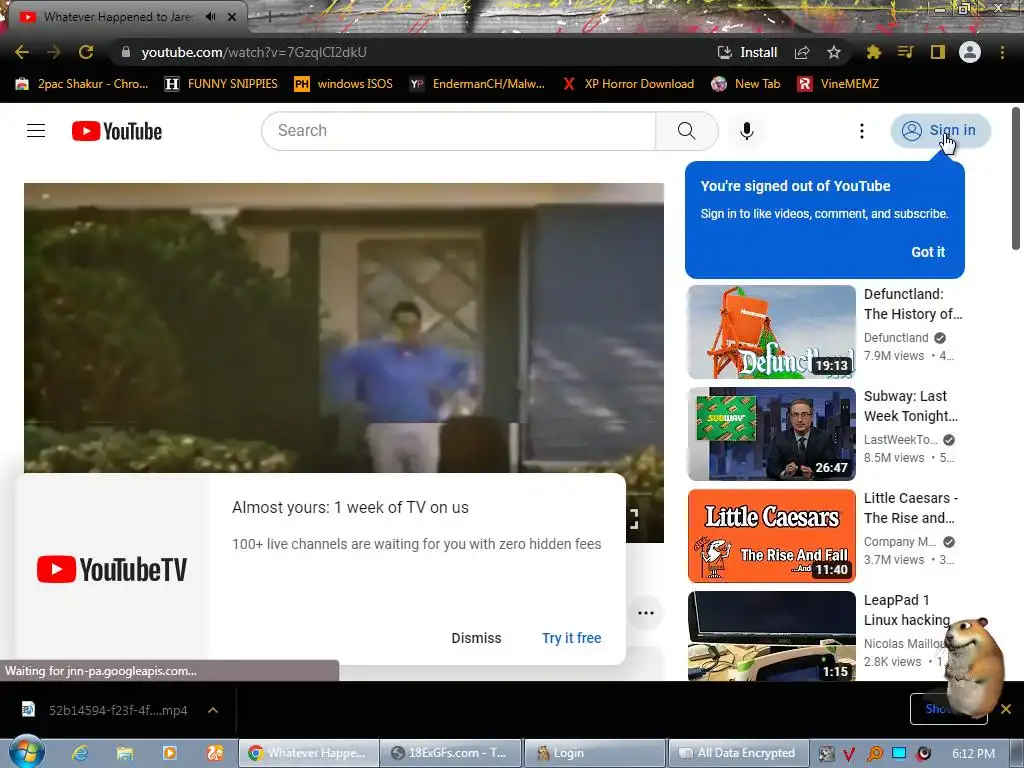Click the red V tray icon

coord(849,754)
